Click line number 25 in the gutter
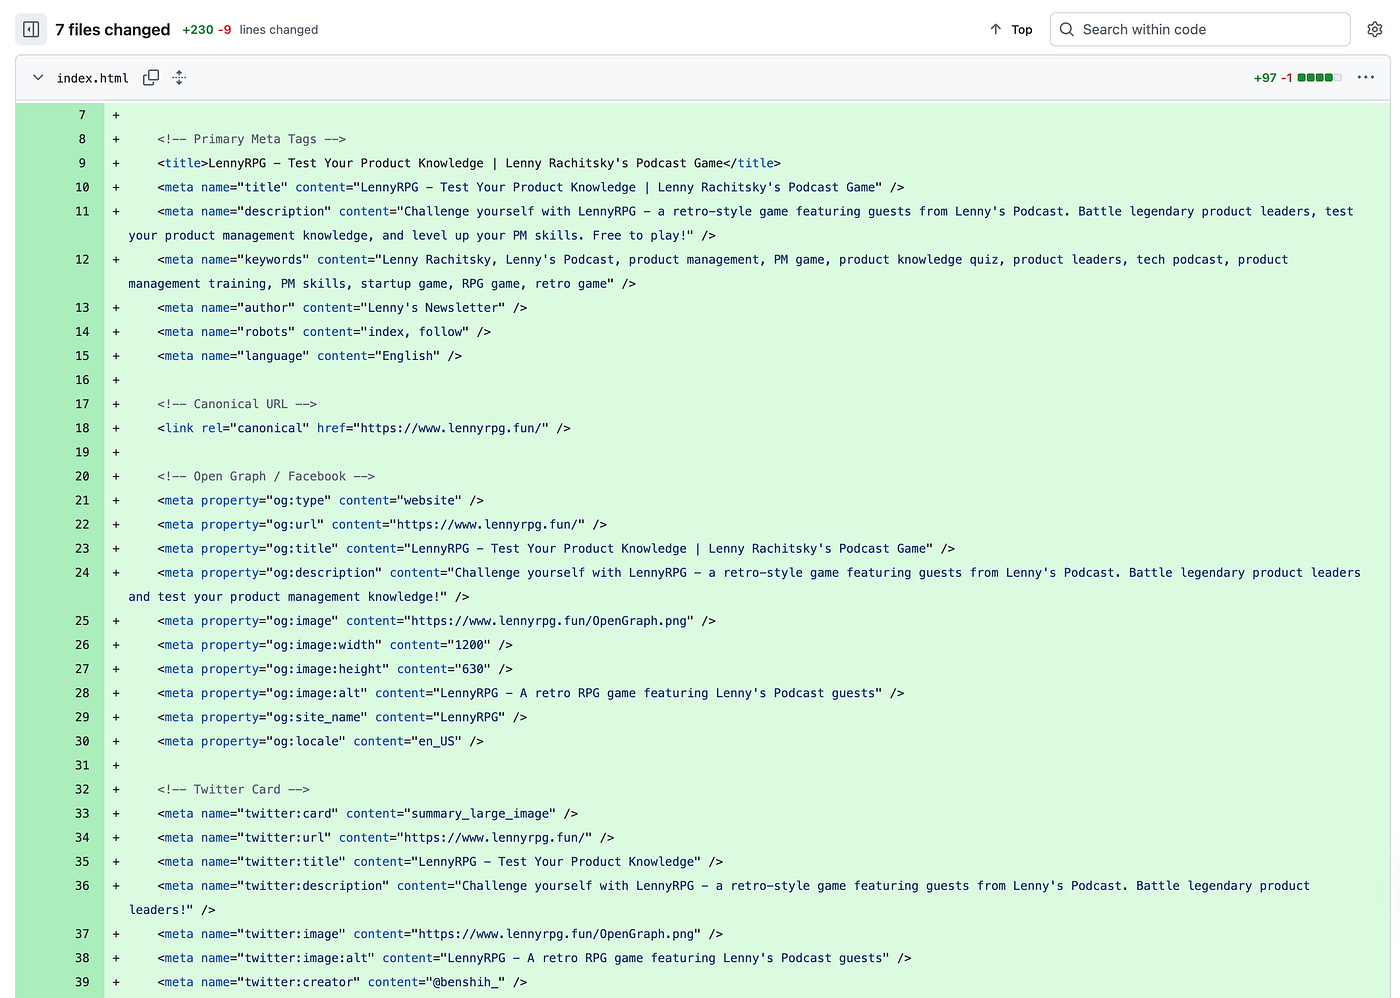This screenshot has width=1400, height=998. [x=81, y=620]
